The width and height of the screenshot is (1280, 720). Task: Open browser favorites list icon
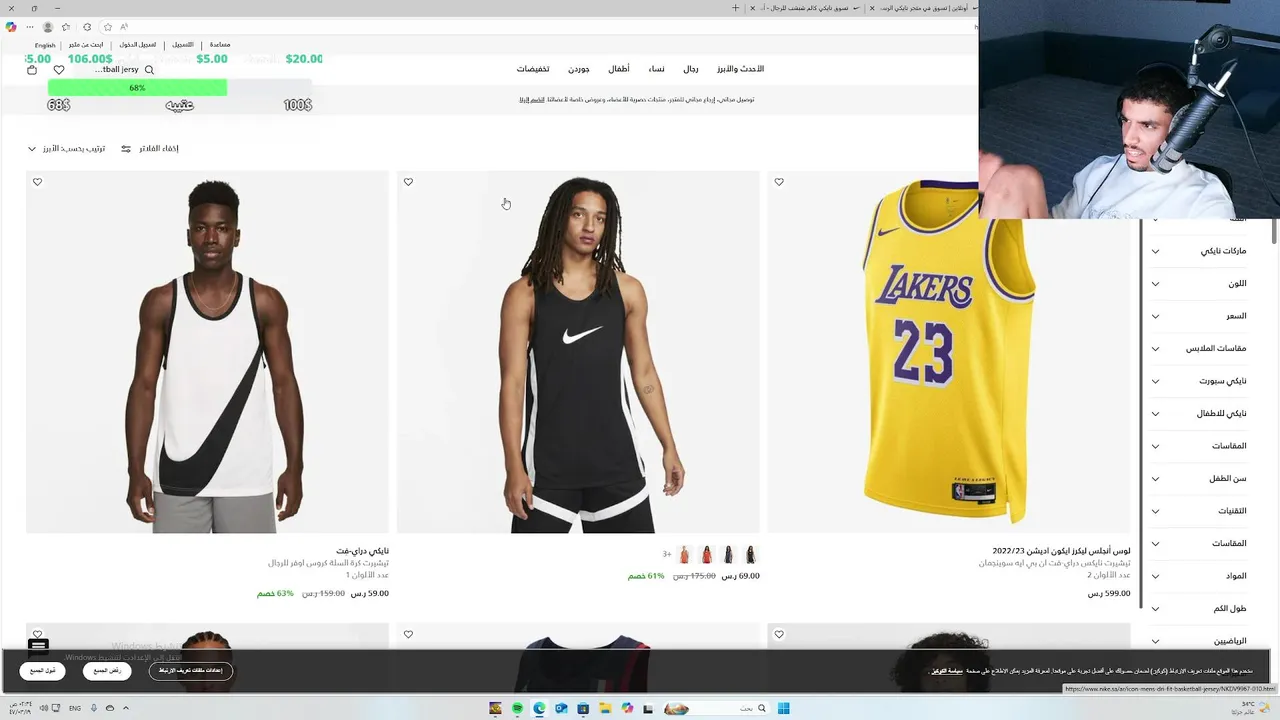click(66, 27)
